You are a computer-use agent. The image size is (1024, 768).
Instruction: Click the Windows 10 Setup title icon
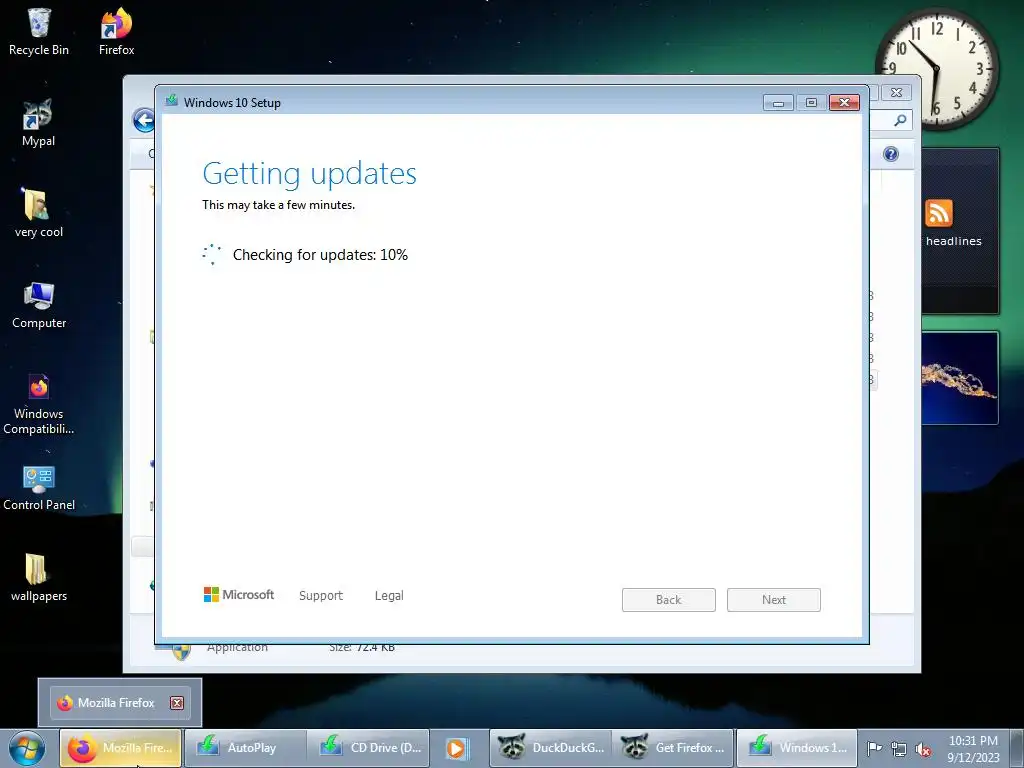[x=172, y=101]
